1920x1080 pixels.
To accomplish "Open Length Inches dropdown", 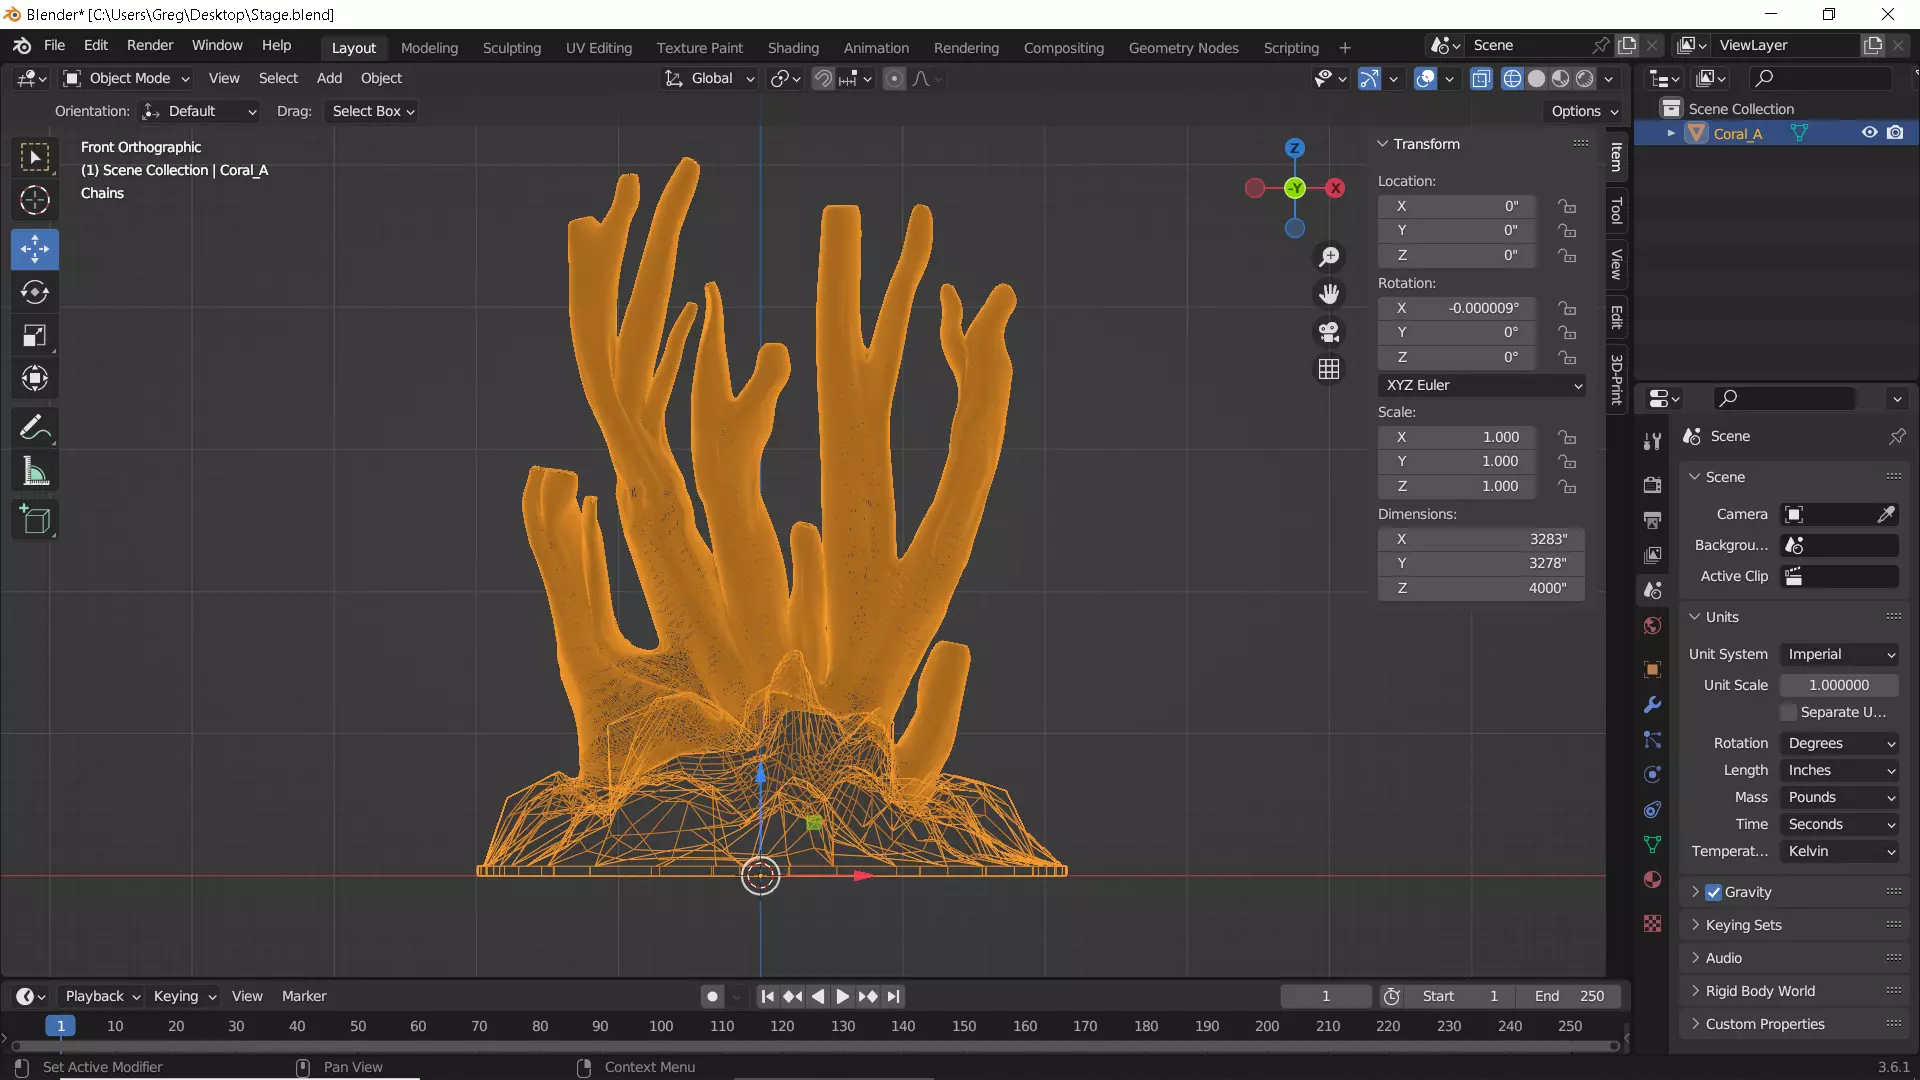I will [x=1840, y=770].
